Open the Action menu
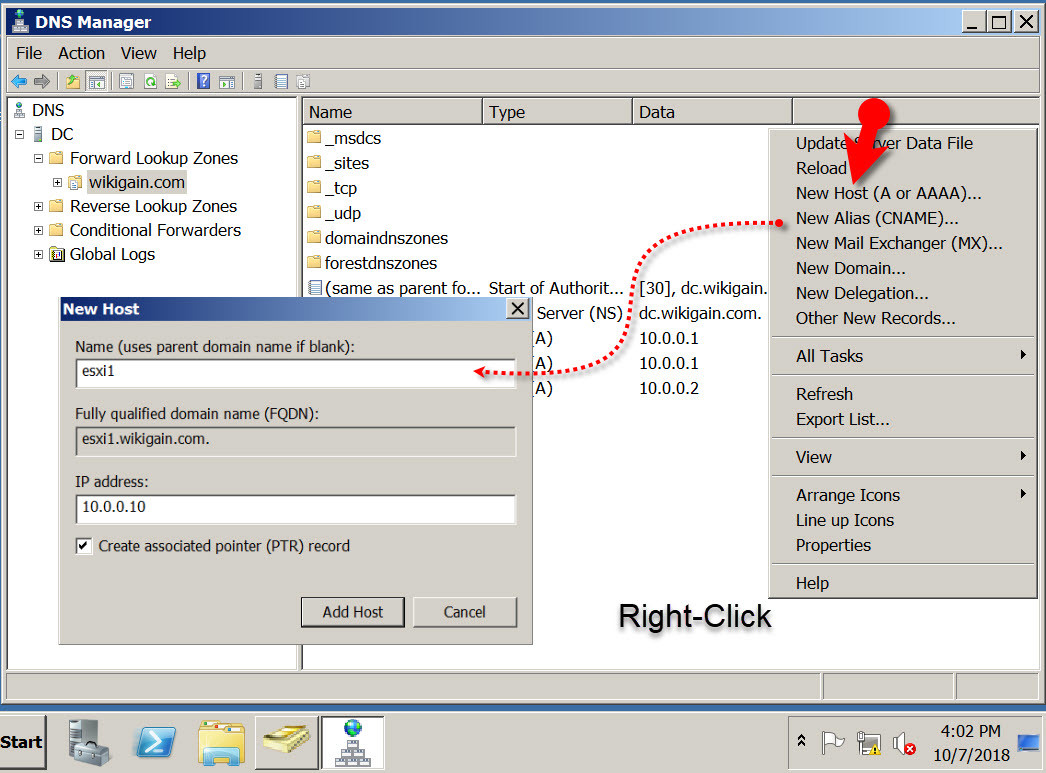The image size is (1046, 773). [81, 53]
